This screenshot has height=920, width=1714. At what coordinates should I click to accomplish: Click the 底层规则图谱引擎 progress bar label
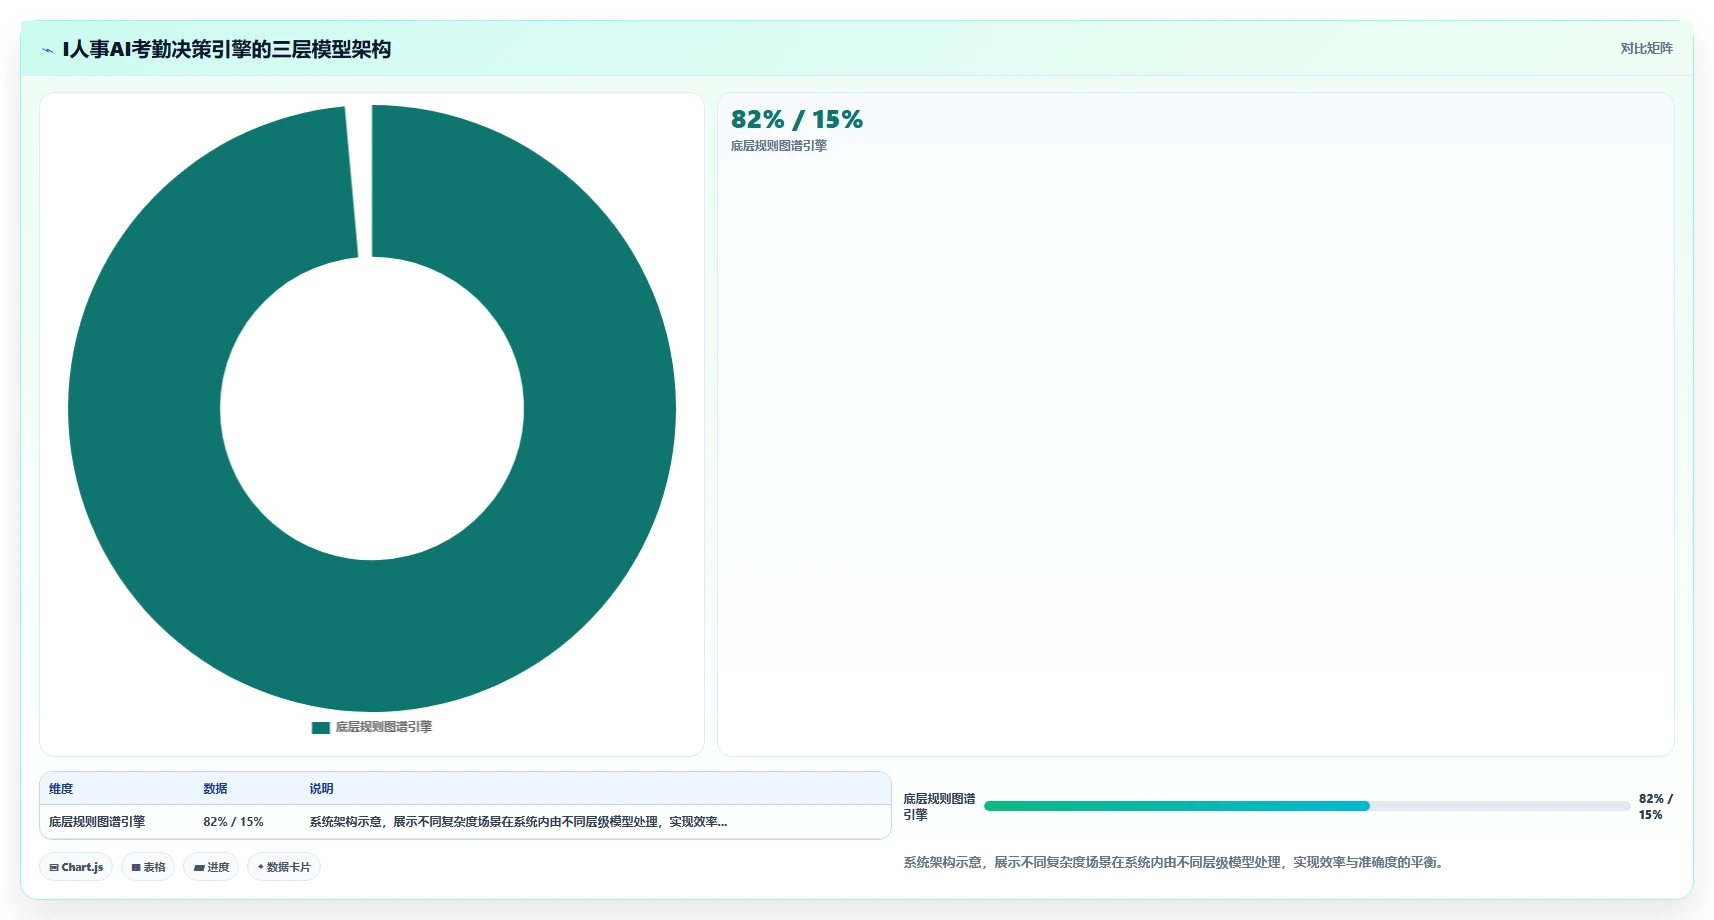coord(939,807)
